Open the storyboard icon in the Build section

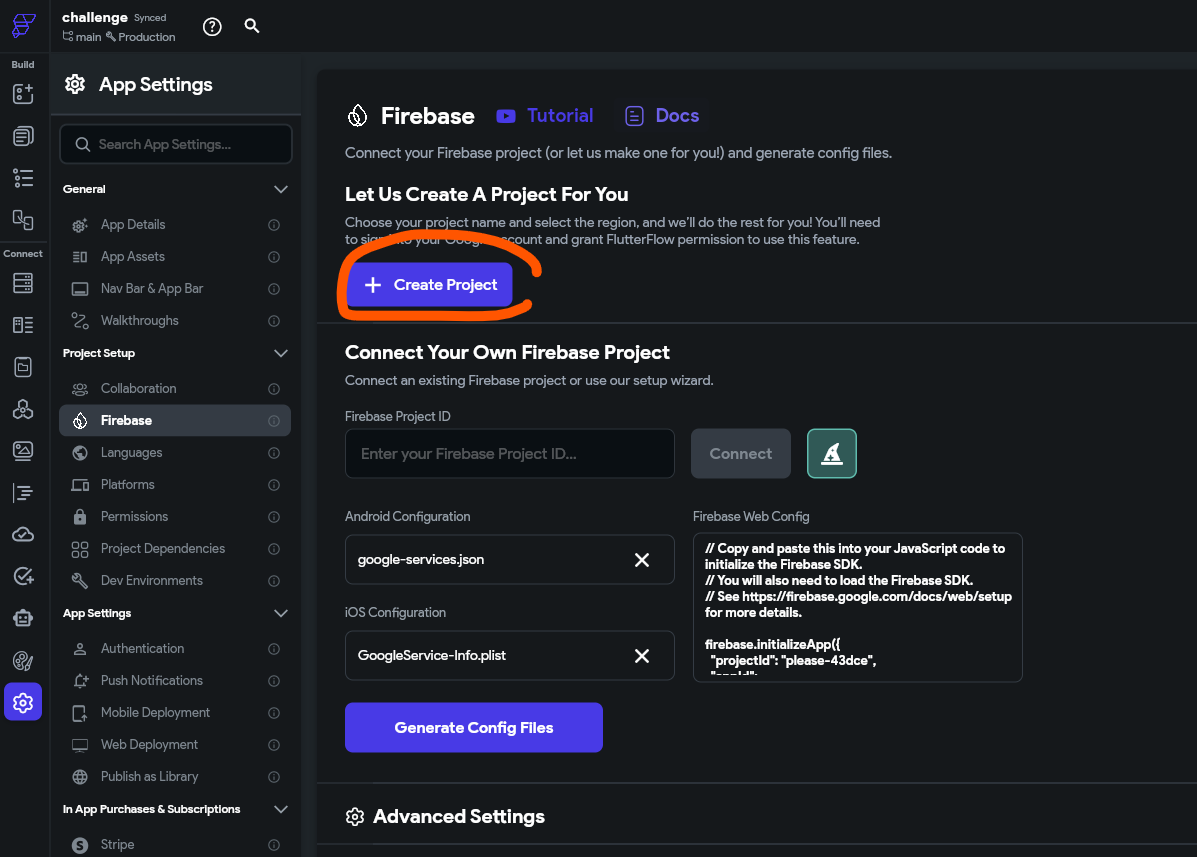pyautogui.click(x=23, y=220)
